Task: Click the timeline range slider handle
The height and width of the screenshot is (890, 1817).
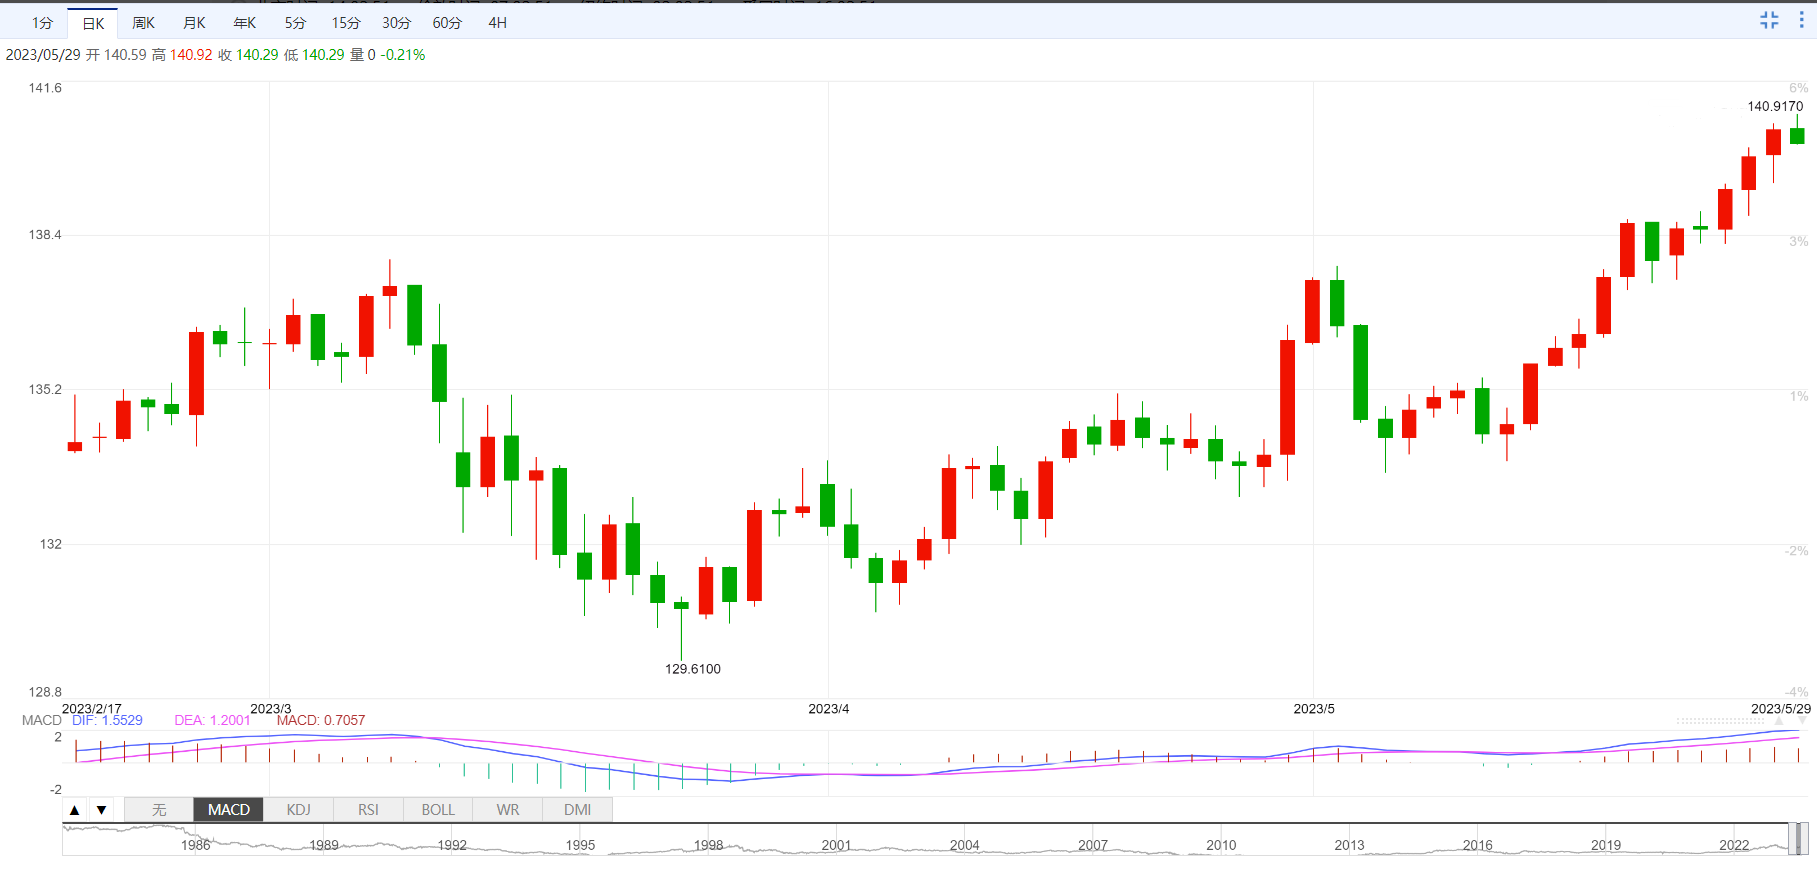Action: [x=1797, y=838]
